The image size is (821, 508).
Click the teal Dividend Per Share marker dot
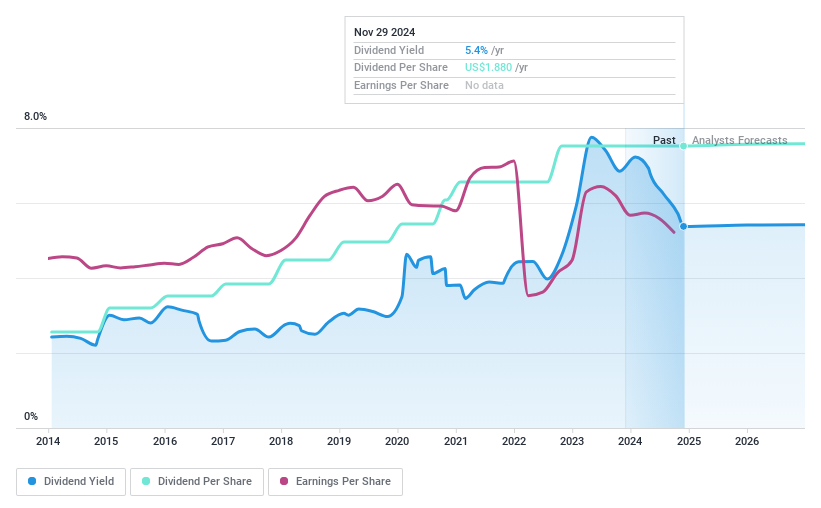(x=683, y=146)
